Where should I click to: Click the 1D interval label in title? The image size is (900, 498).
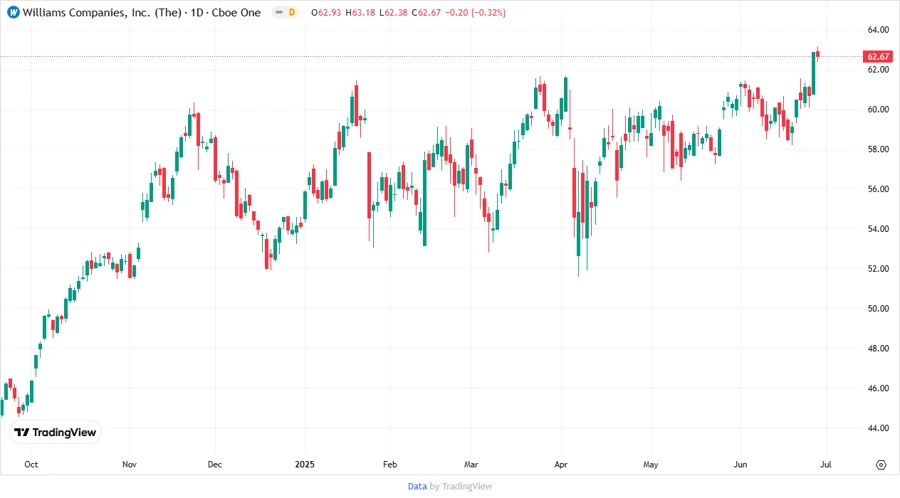(x=197, y=13)
